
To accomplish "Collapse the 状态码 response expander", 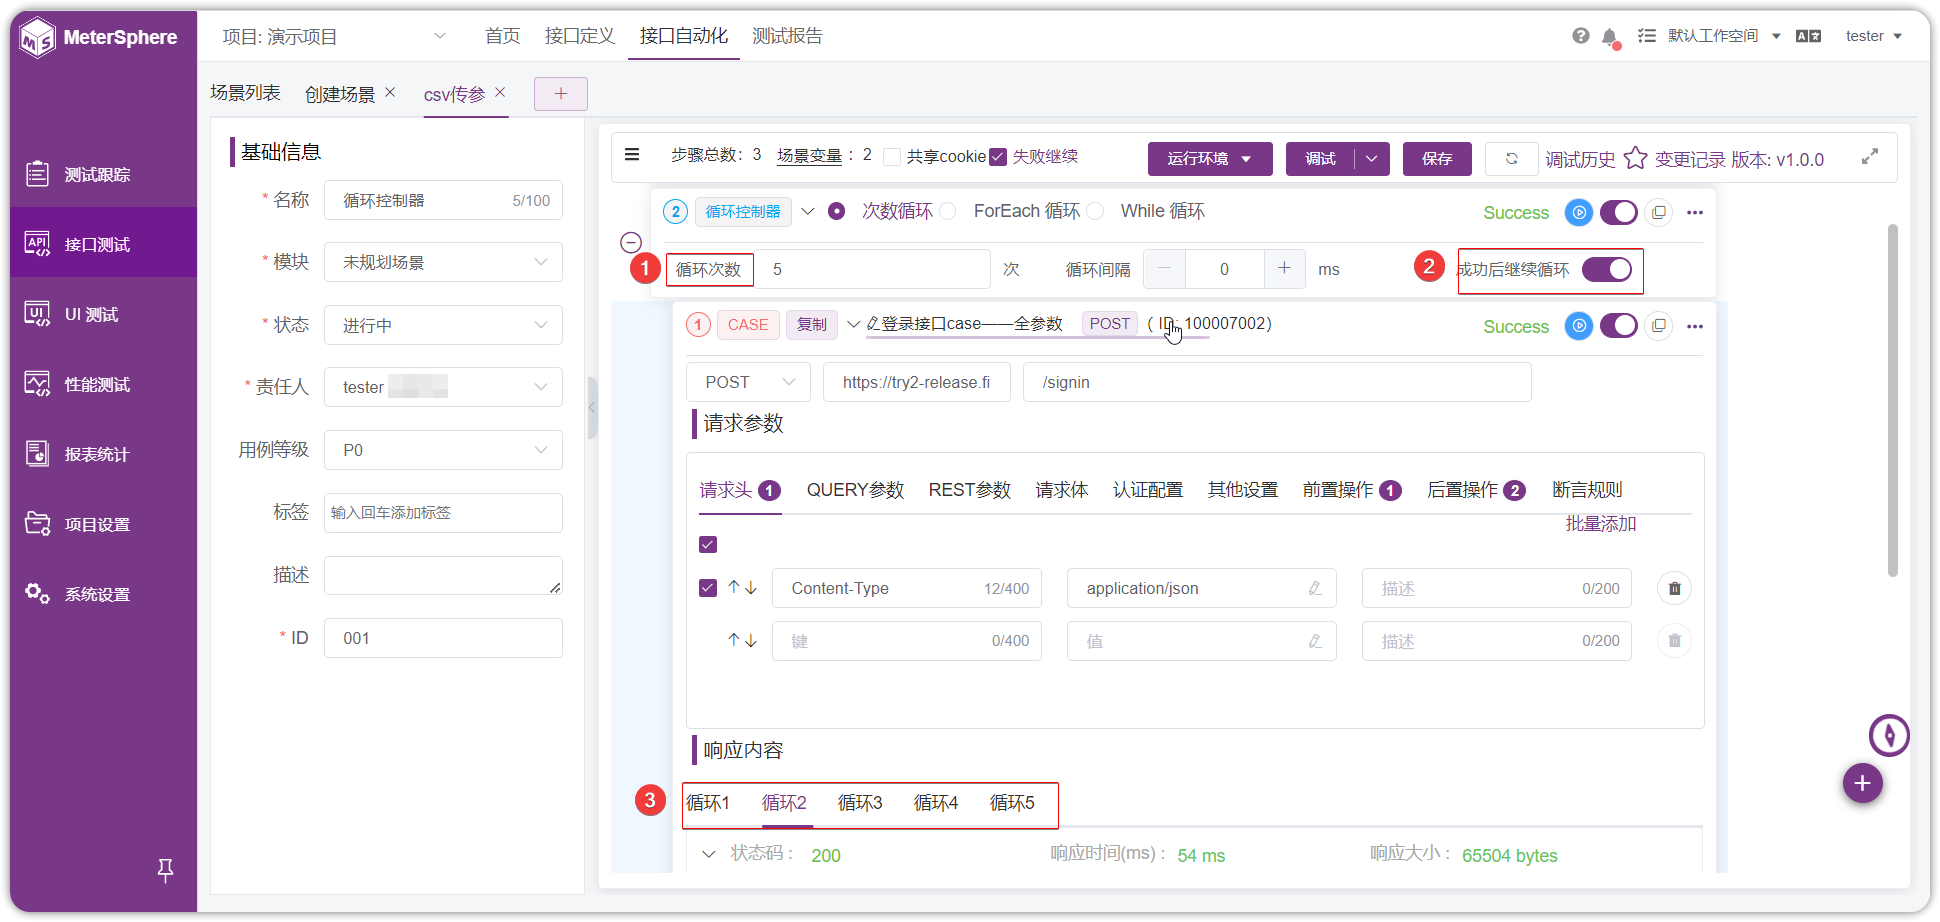I will click(x=709, y=854).
